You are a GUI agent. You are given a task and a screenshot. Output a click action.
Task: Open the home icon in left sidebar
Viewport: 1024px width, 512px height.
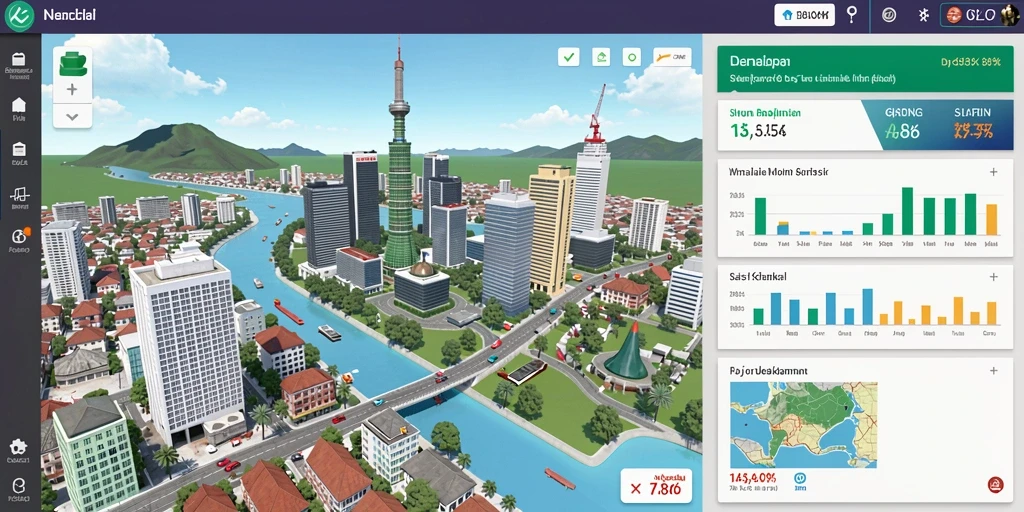[19, 104]
